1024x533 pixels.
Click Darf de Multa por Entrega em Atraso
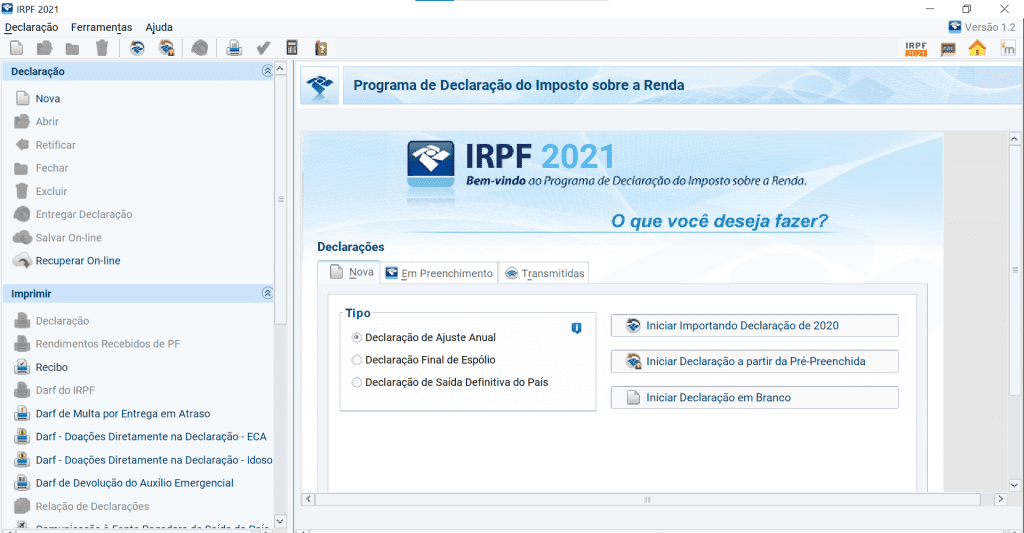pyautogui.click(x=123, y=413)
